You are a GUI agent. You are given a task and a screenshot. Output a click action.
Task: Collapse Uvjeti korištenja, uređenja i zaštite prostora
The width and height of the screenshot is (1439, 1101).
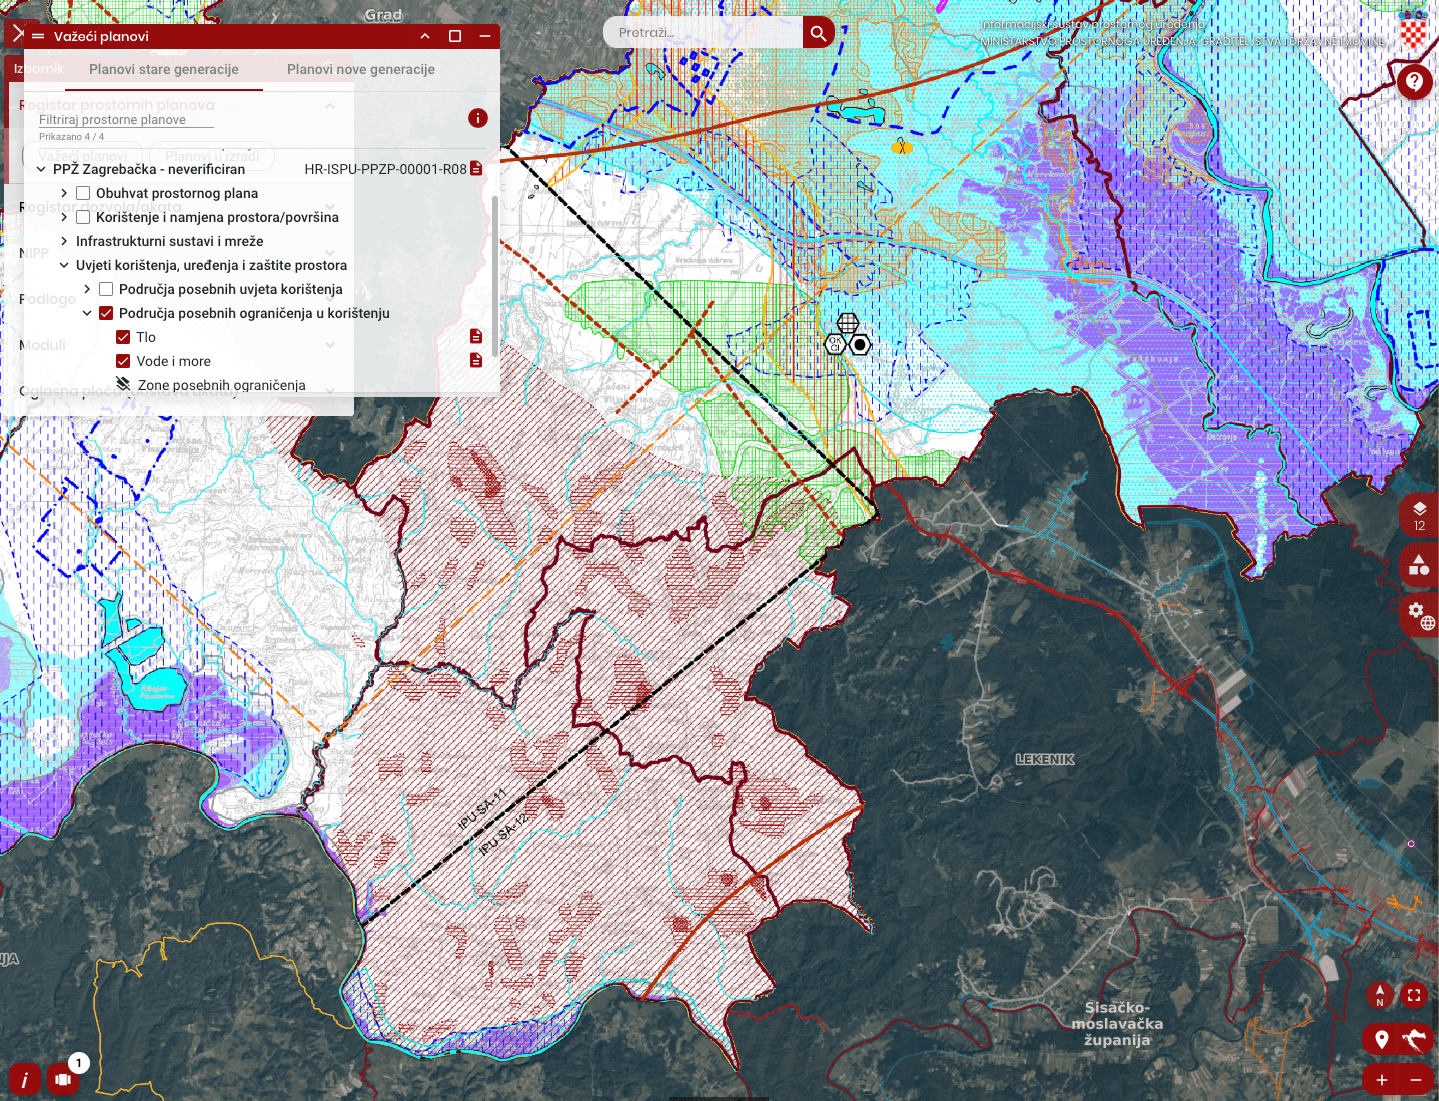64,265
